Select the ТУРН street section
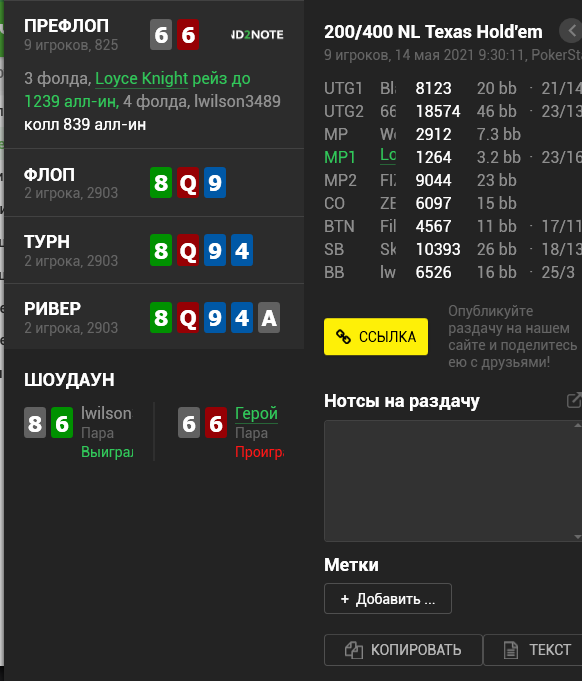The width and height of the screenshot is (582, 681). click(x=154, y=250)
